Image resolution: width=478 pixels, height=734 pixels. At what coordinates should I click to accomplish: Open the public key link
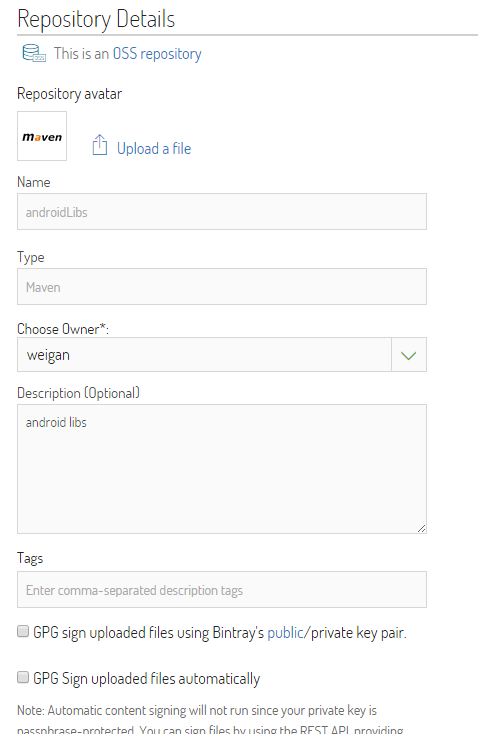tap(286, 633)
